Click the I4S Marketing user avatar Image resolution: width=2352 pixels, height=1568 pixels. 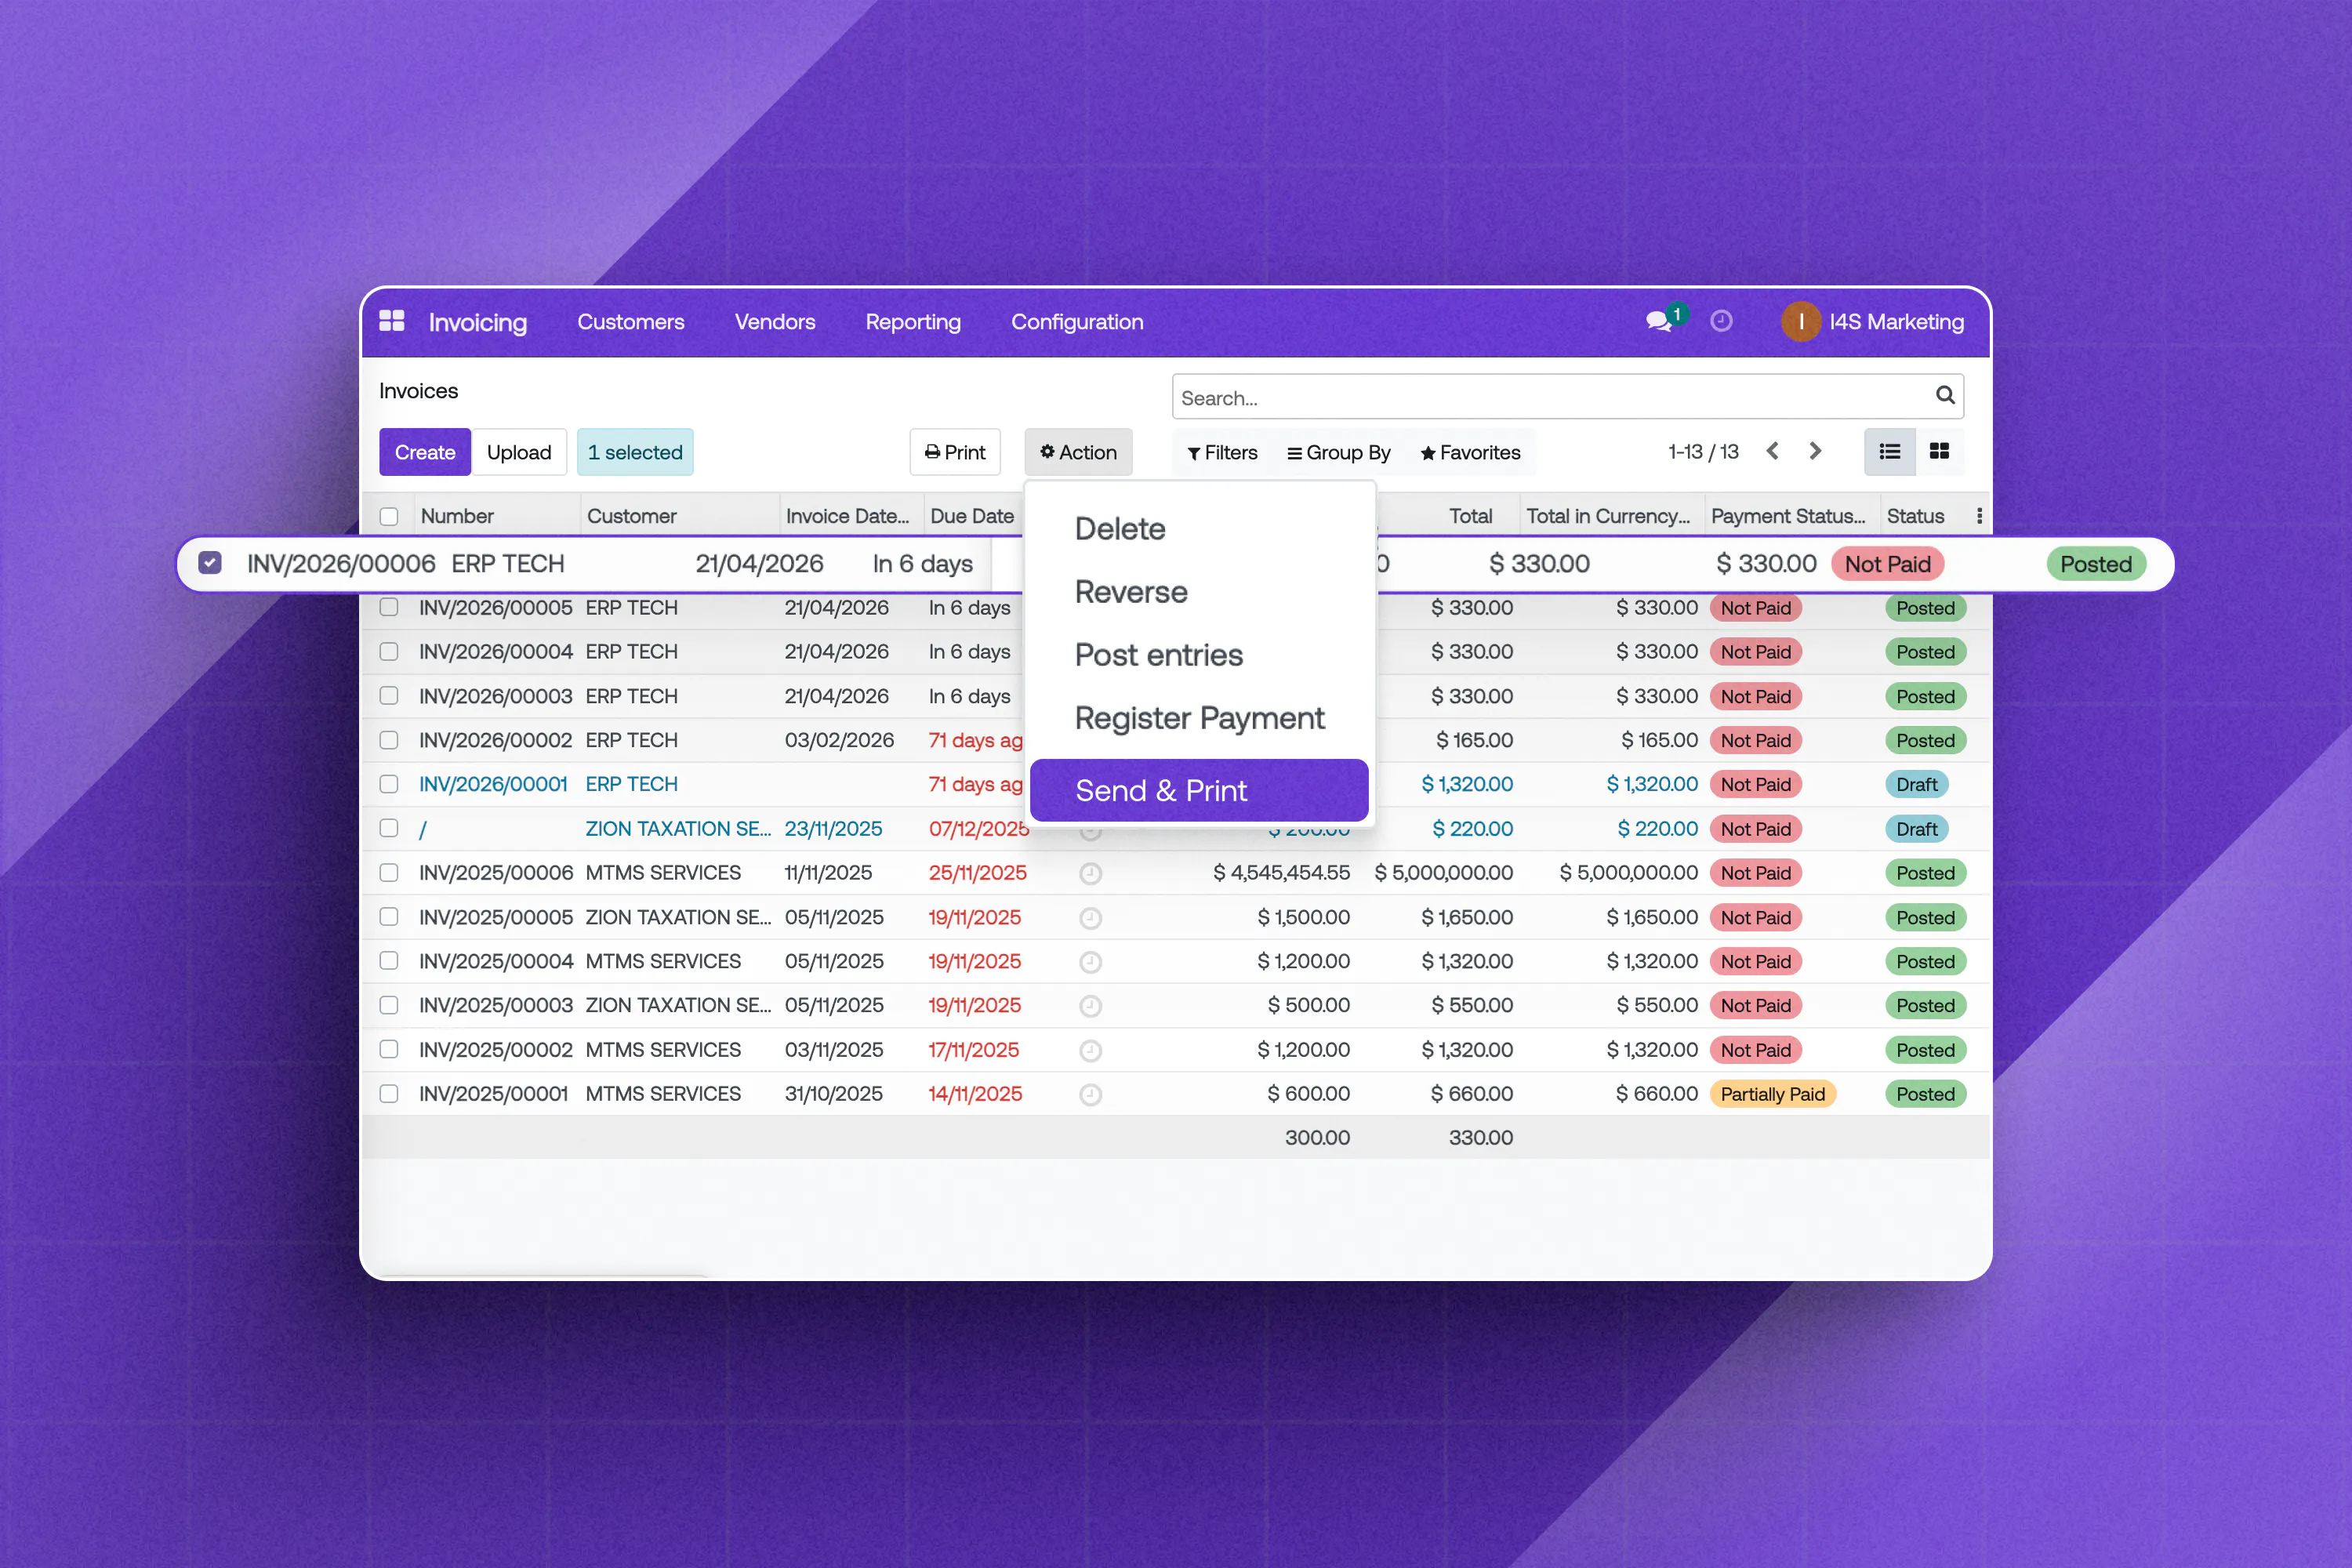1800,321
